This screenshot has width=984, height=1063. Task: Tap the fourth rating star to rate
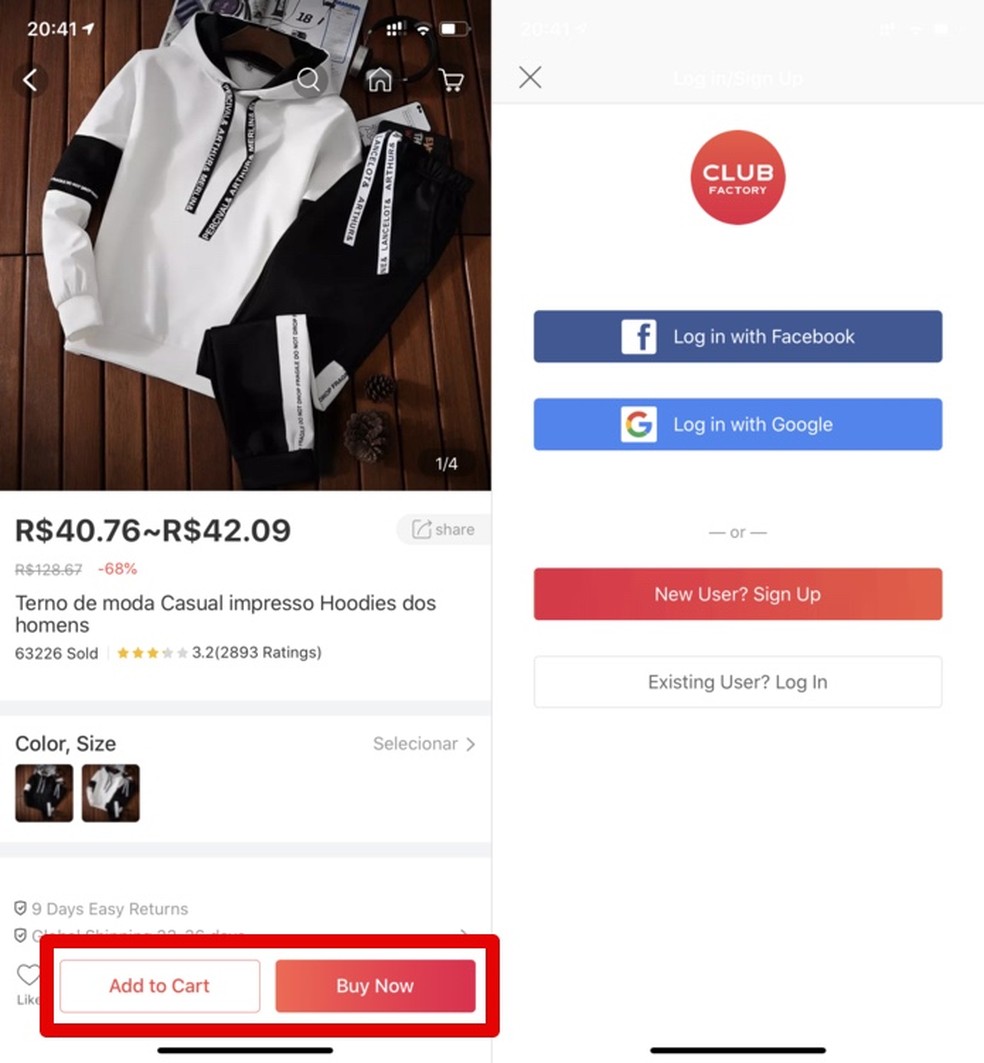[166, 652]
